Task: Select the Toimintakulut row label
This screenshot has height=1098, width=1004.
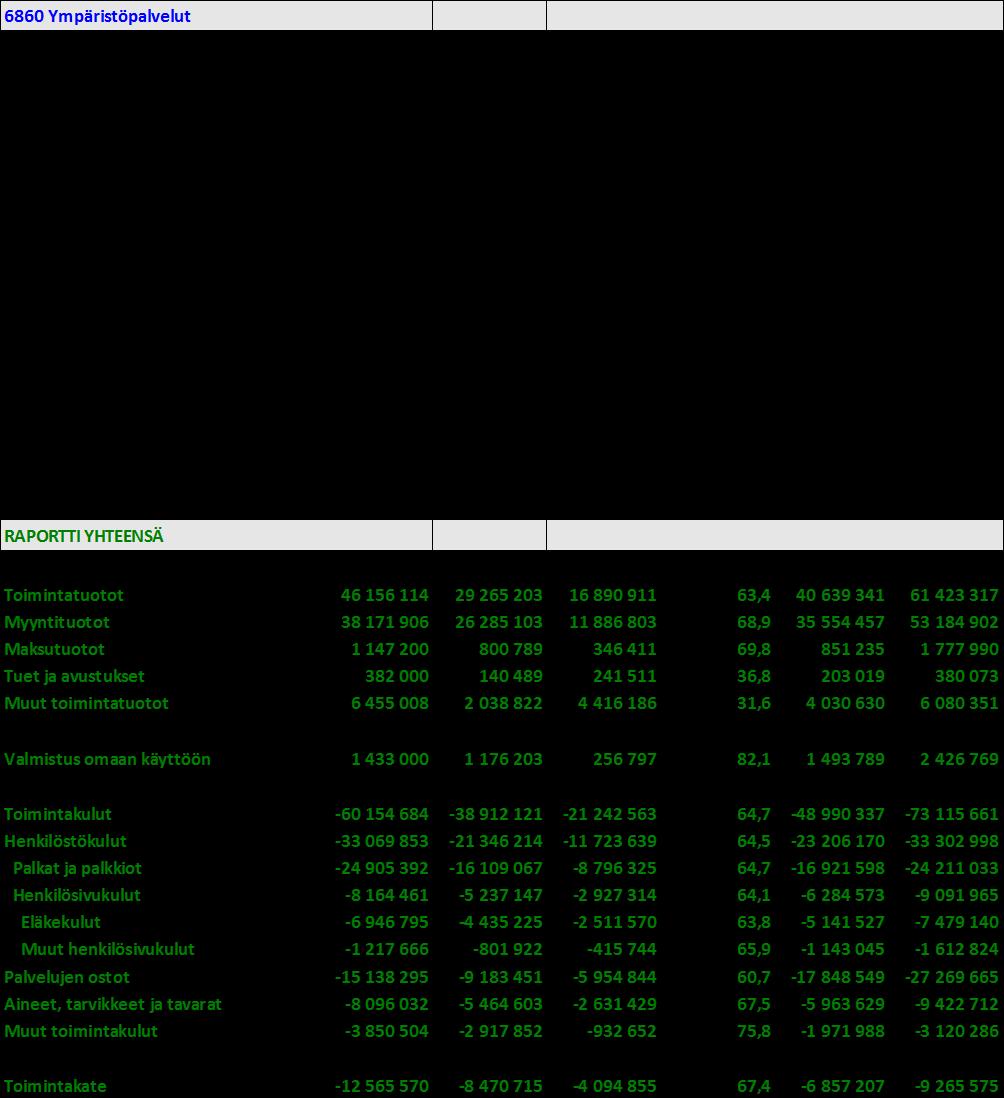Action: click(x=57, y=814)
